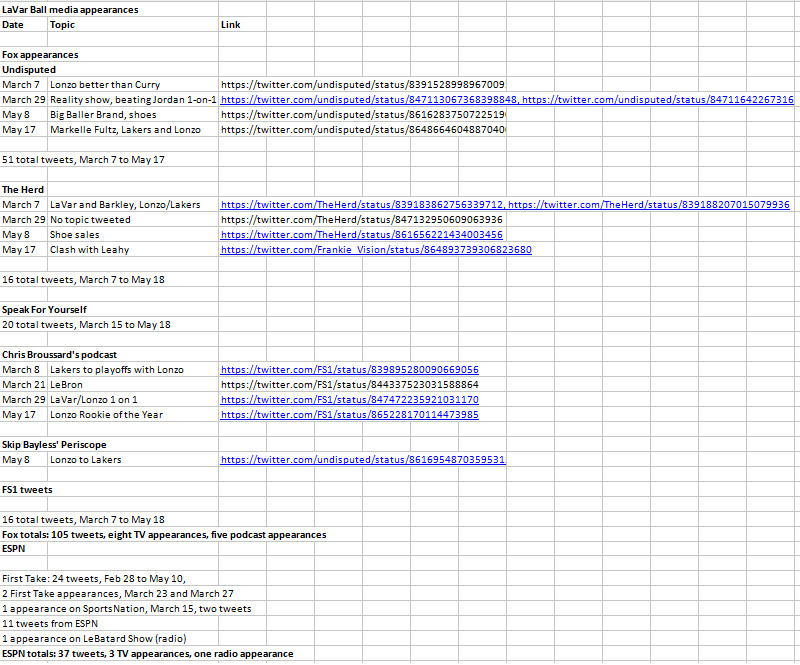Select 'March 7' date in Undisputed section
Image resolution: width=800 pixels, height=665 pixels.
tap(21, 85)
